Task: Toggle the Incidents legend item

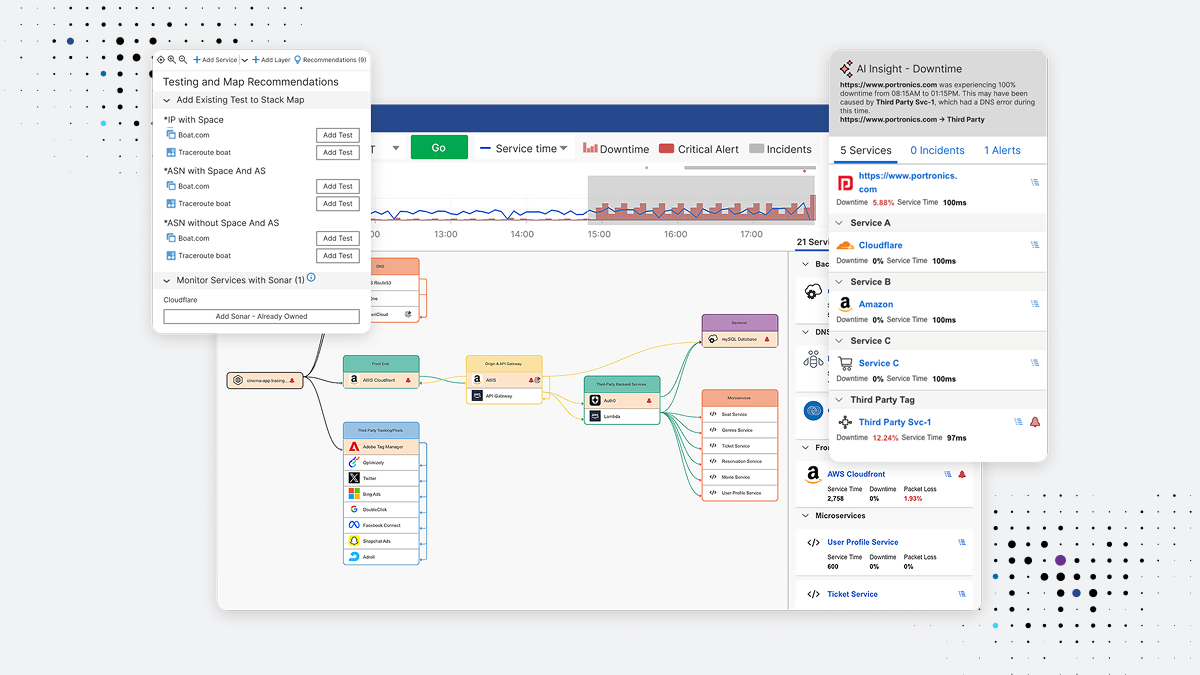Action: pyautogui.click(x=780, y=149)
